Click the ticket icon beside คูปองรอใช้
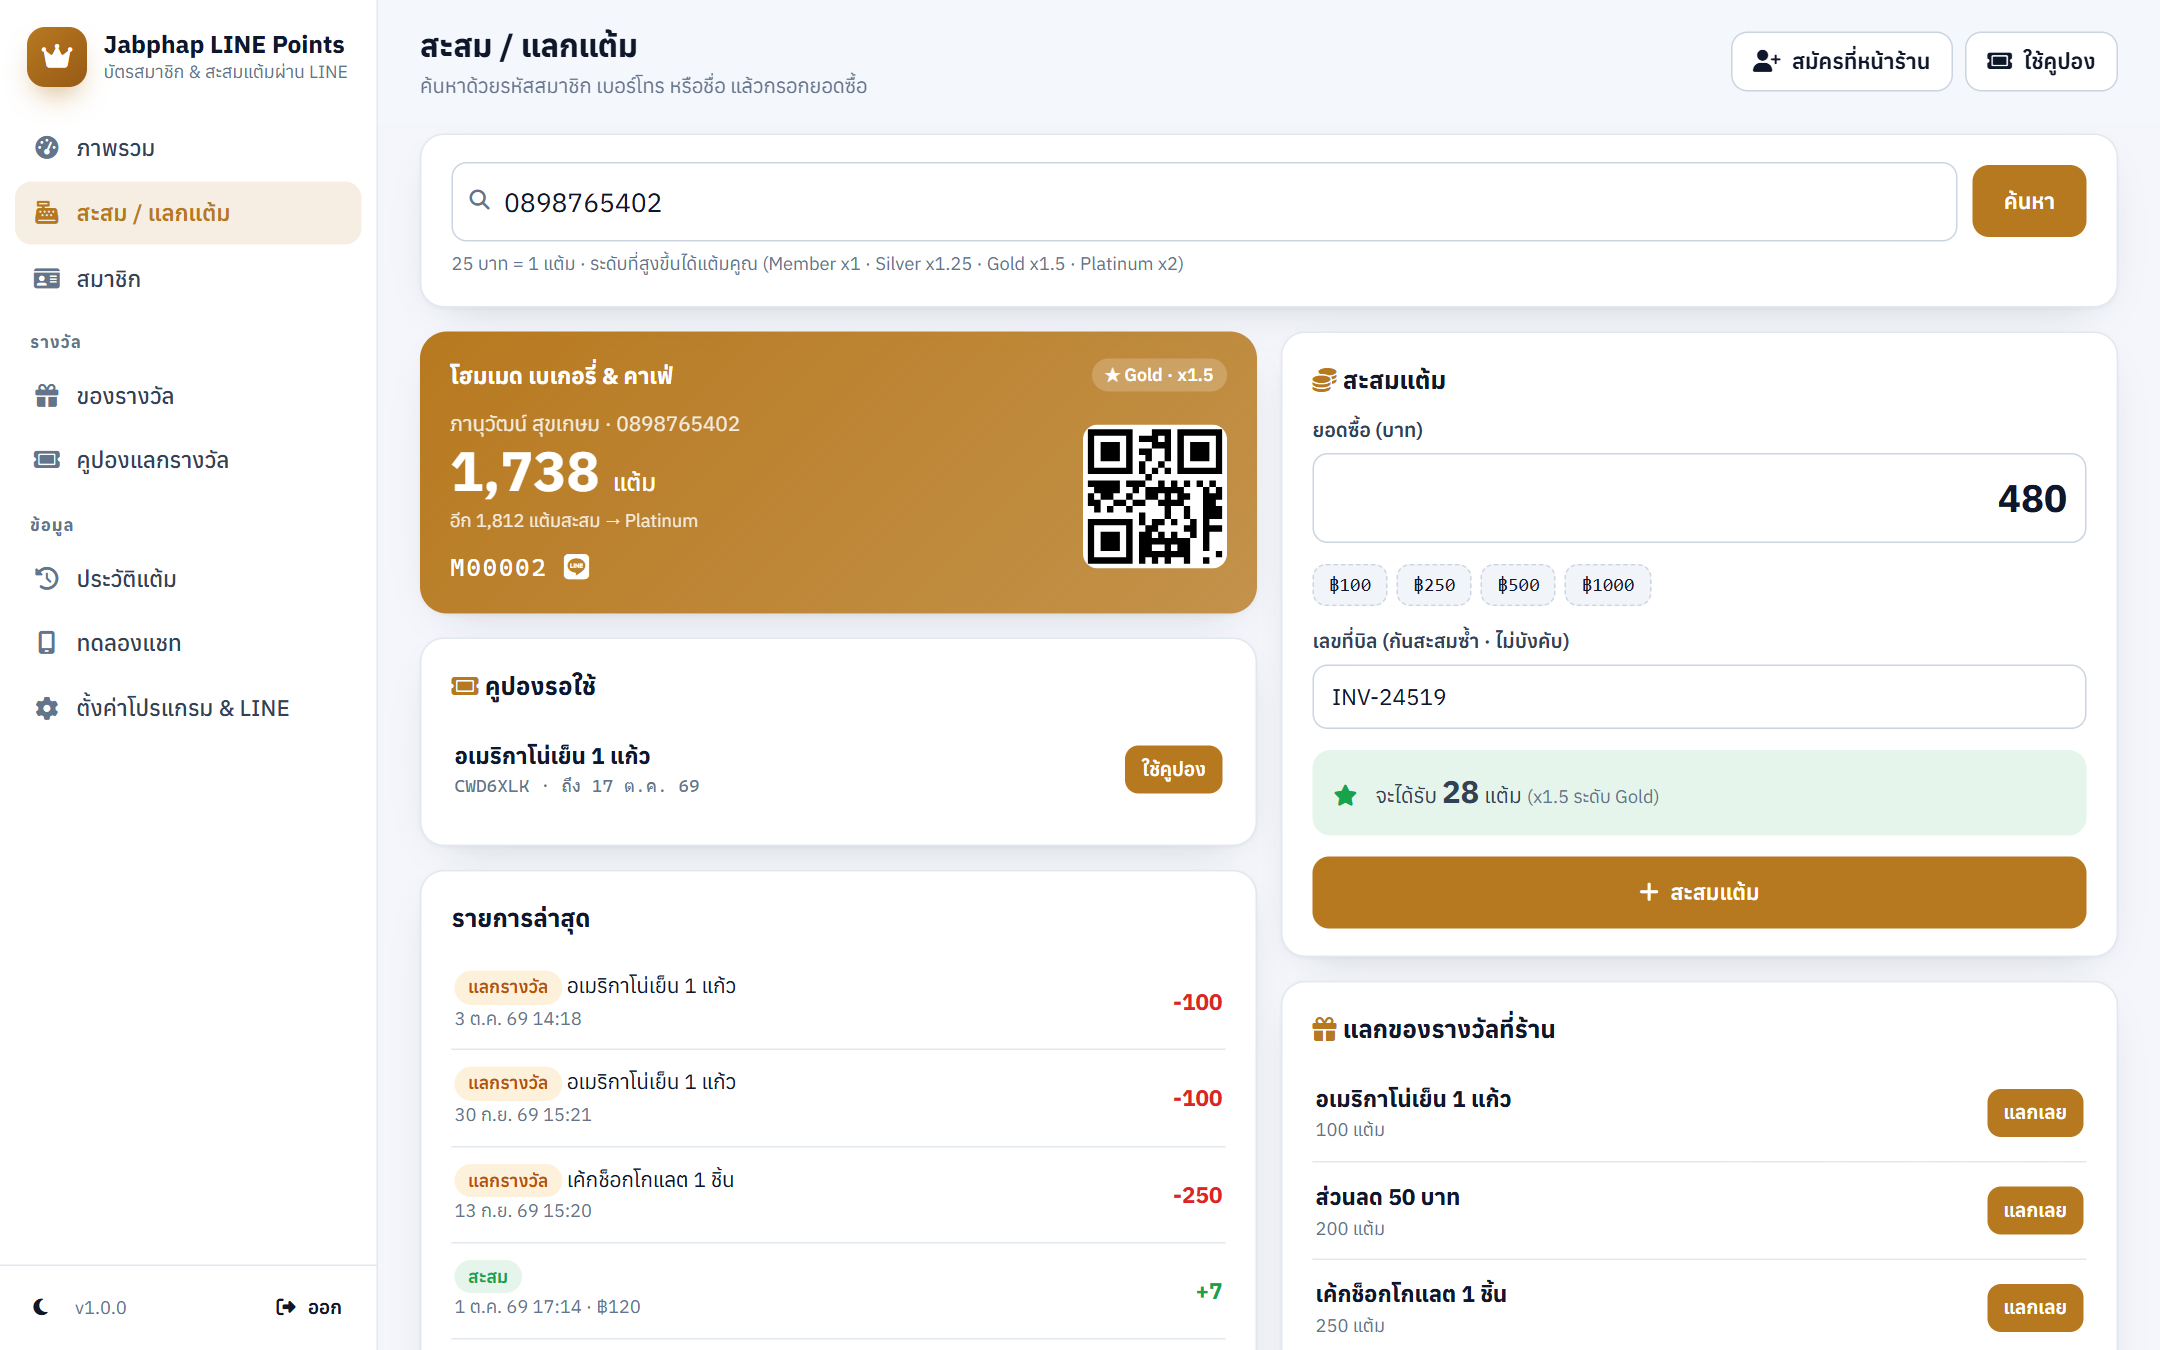This screenshot has height=1350, width=2160. pos(465,686)
